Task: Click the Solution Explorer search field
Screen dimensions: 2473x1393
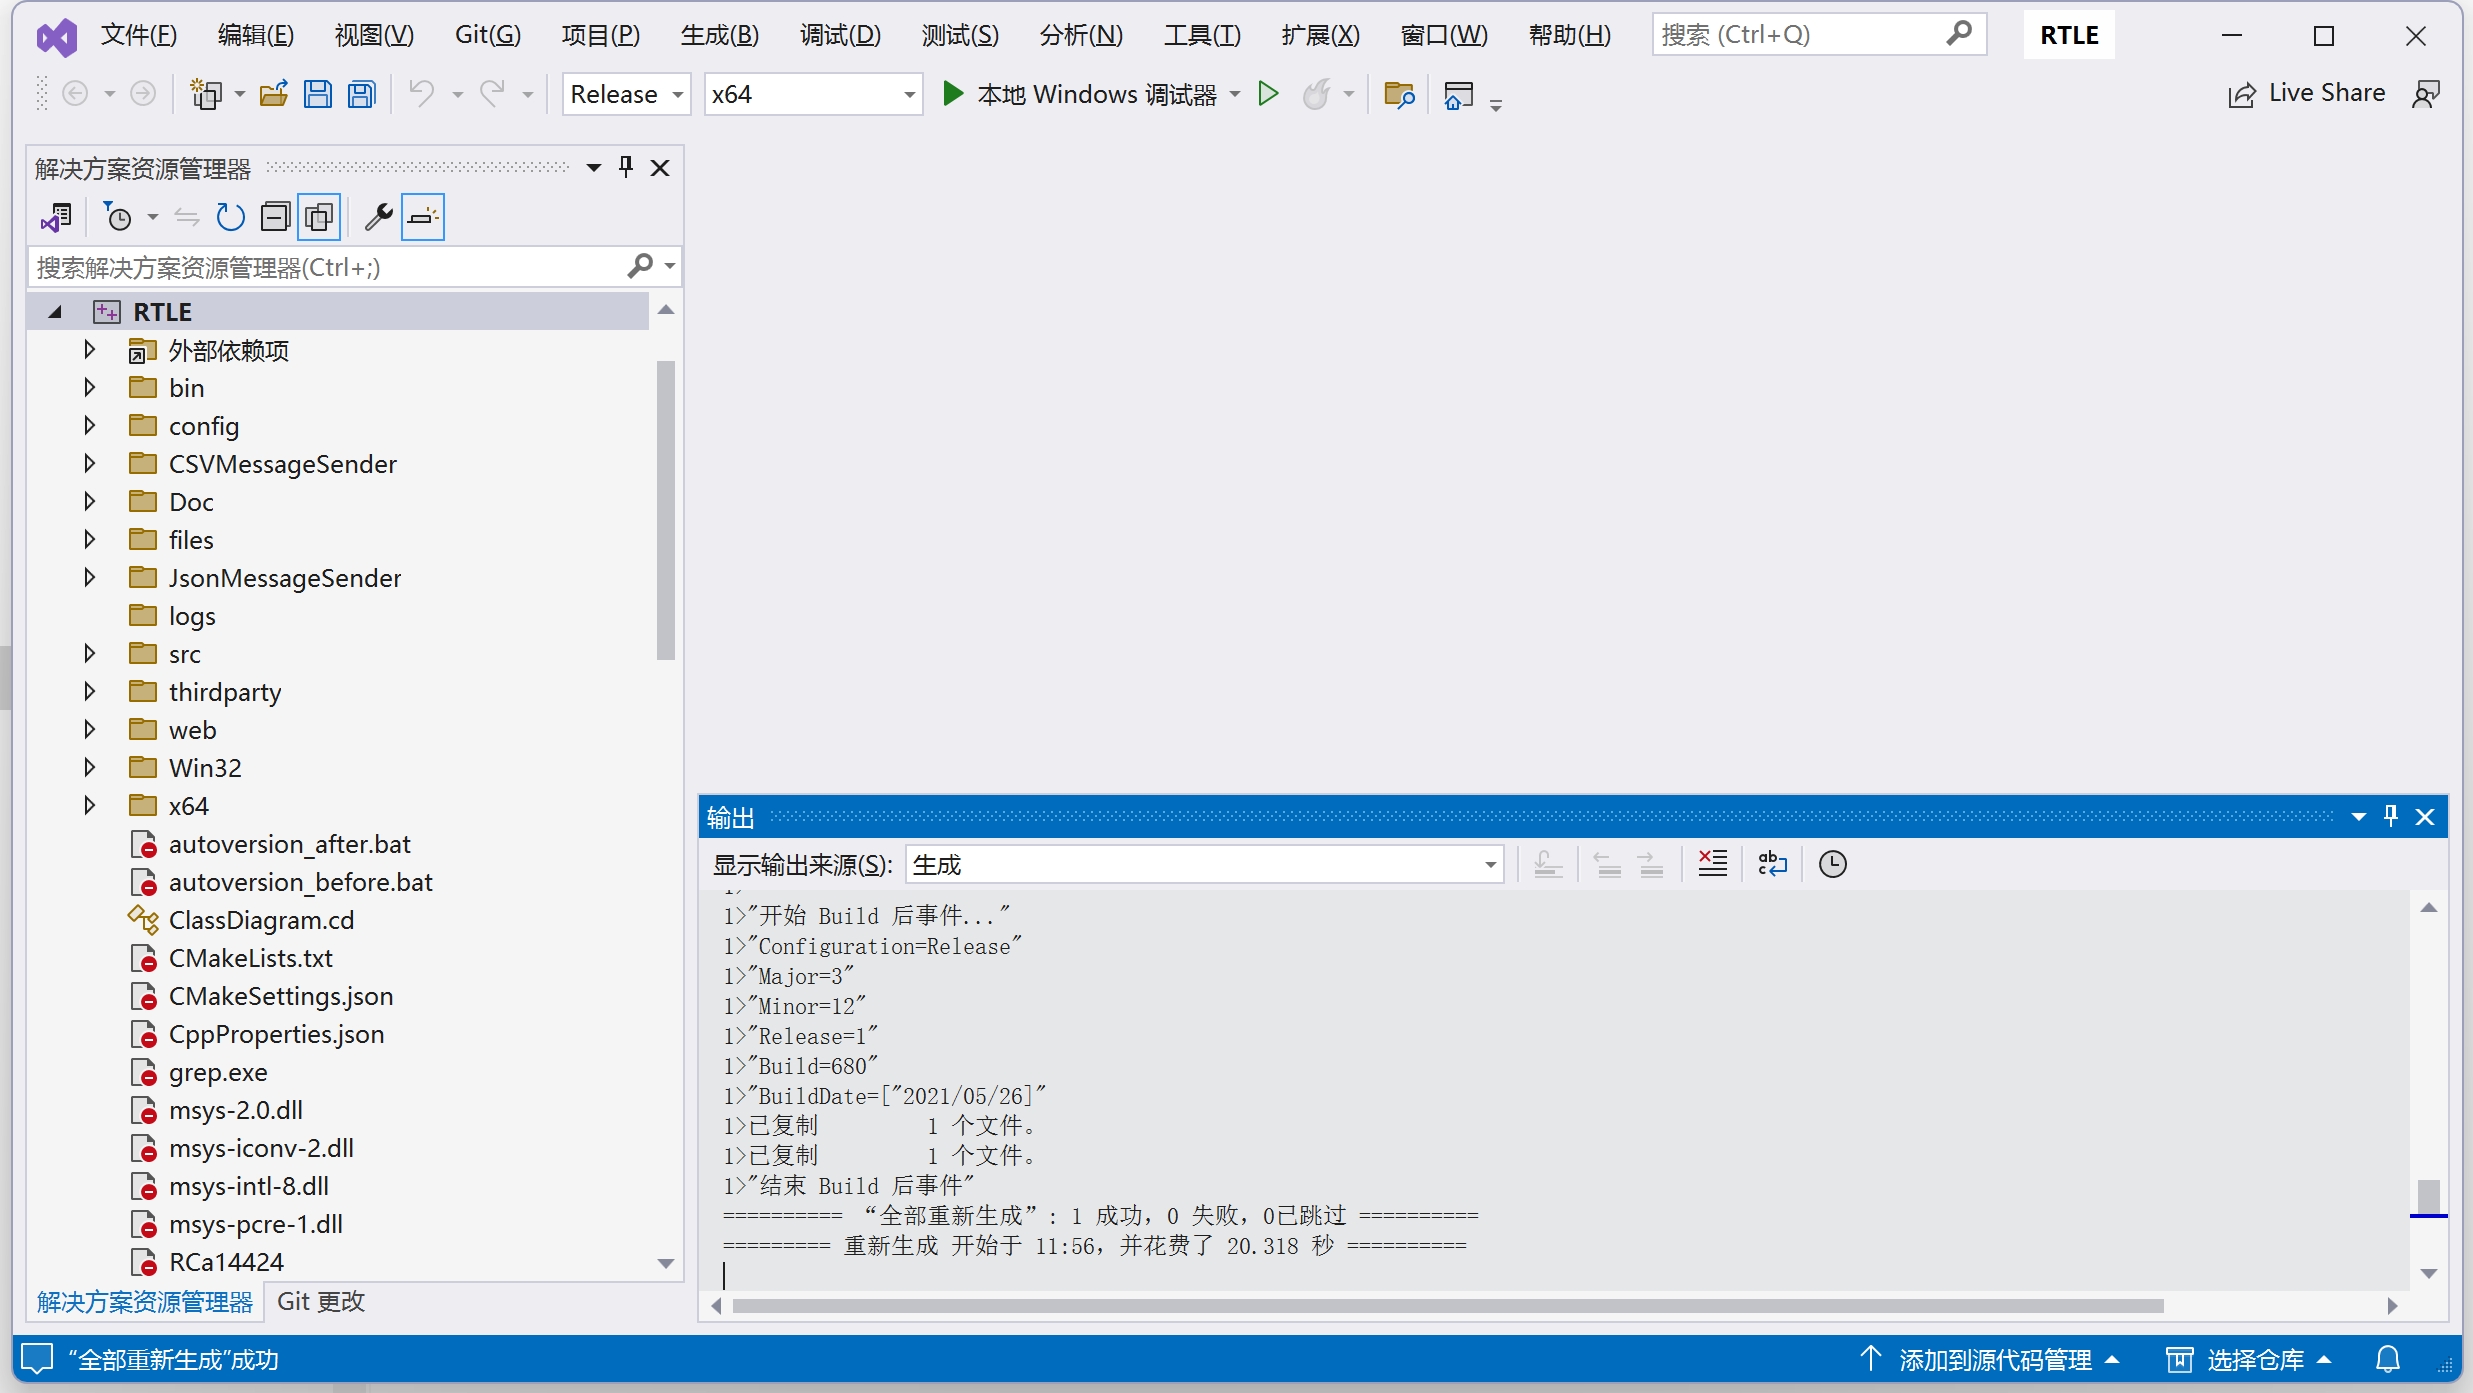Action: click(x=328, y=267)
